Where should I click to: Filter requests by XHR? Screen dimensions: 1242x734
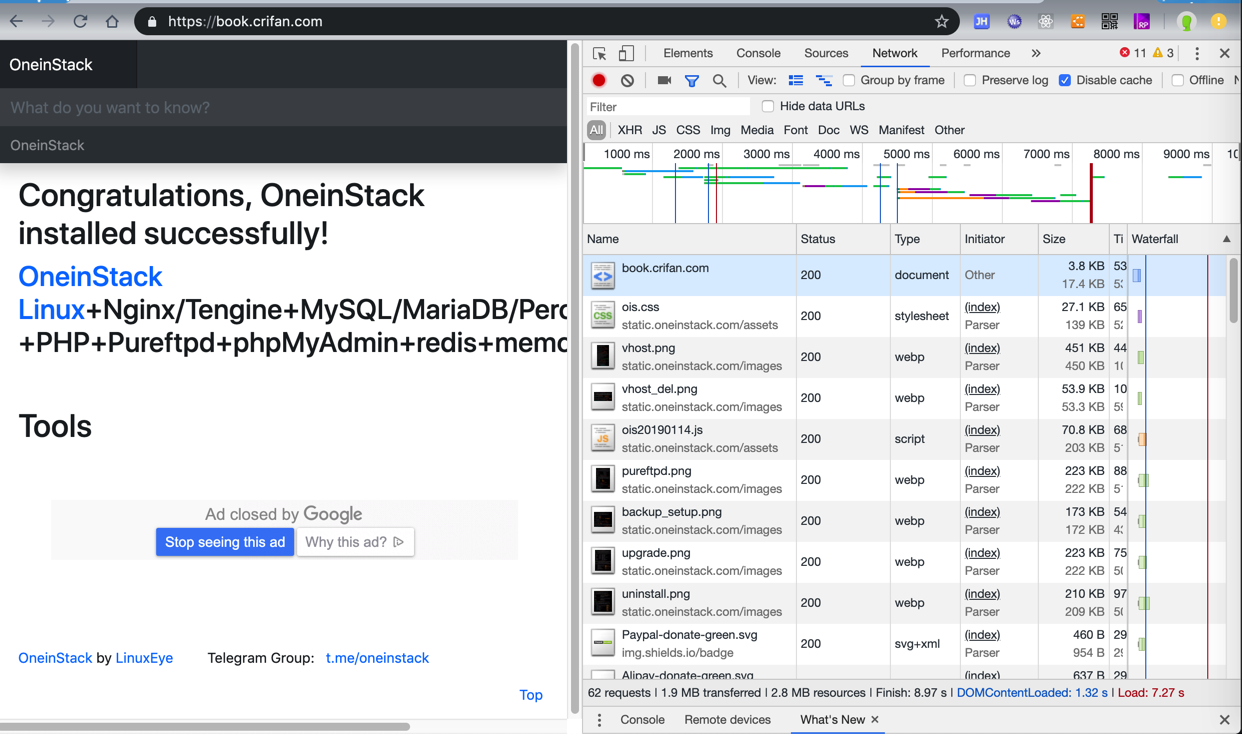630,130
